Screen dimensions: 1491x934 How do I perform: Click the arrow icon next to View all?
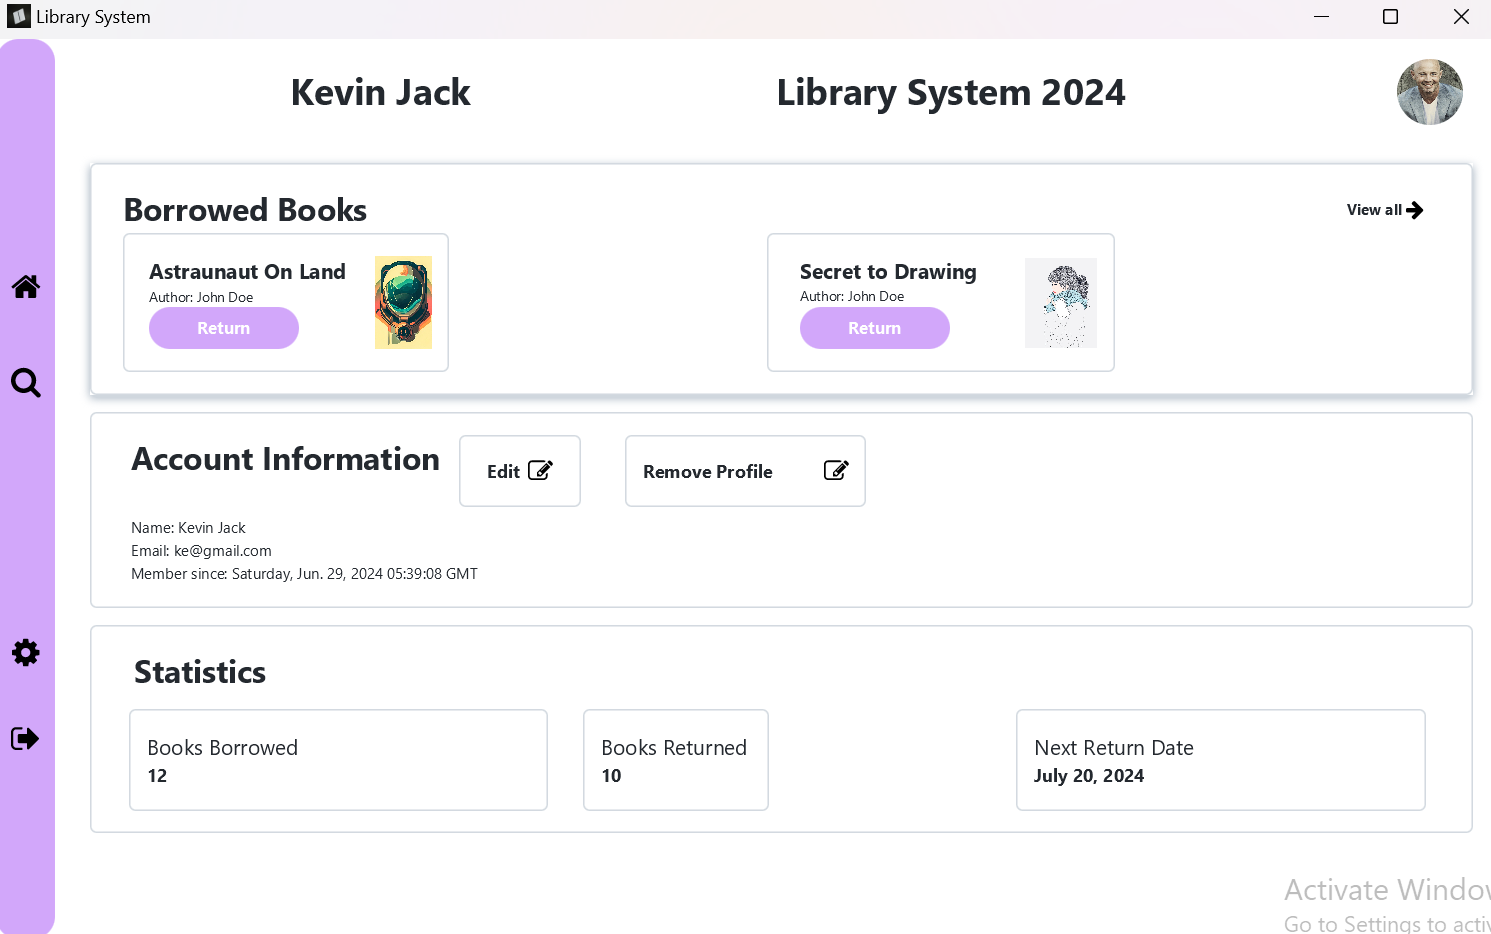pyautogui.click(x=1415, y=210)
